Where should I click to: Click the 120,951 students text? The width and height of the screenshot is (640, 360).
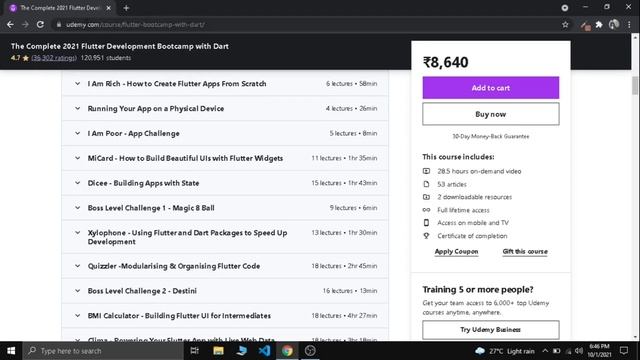106,58
